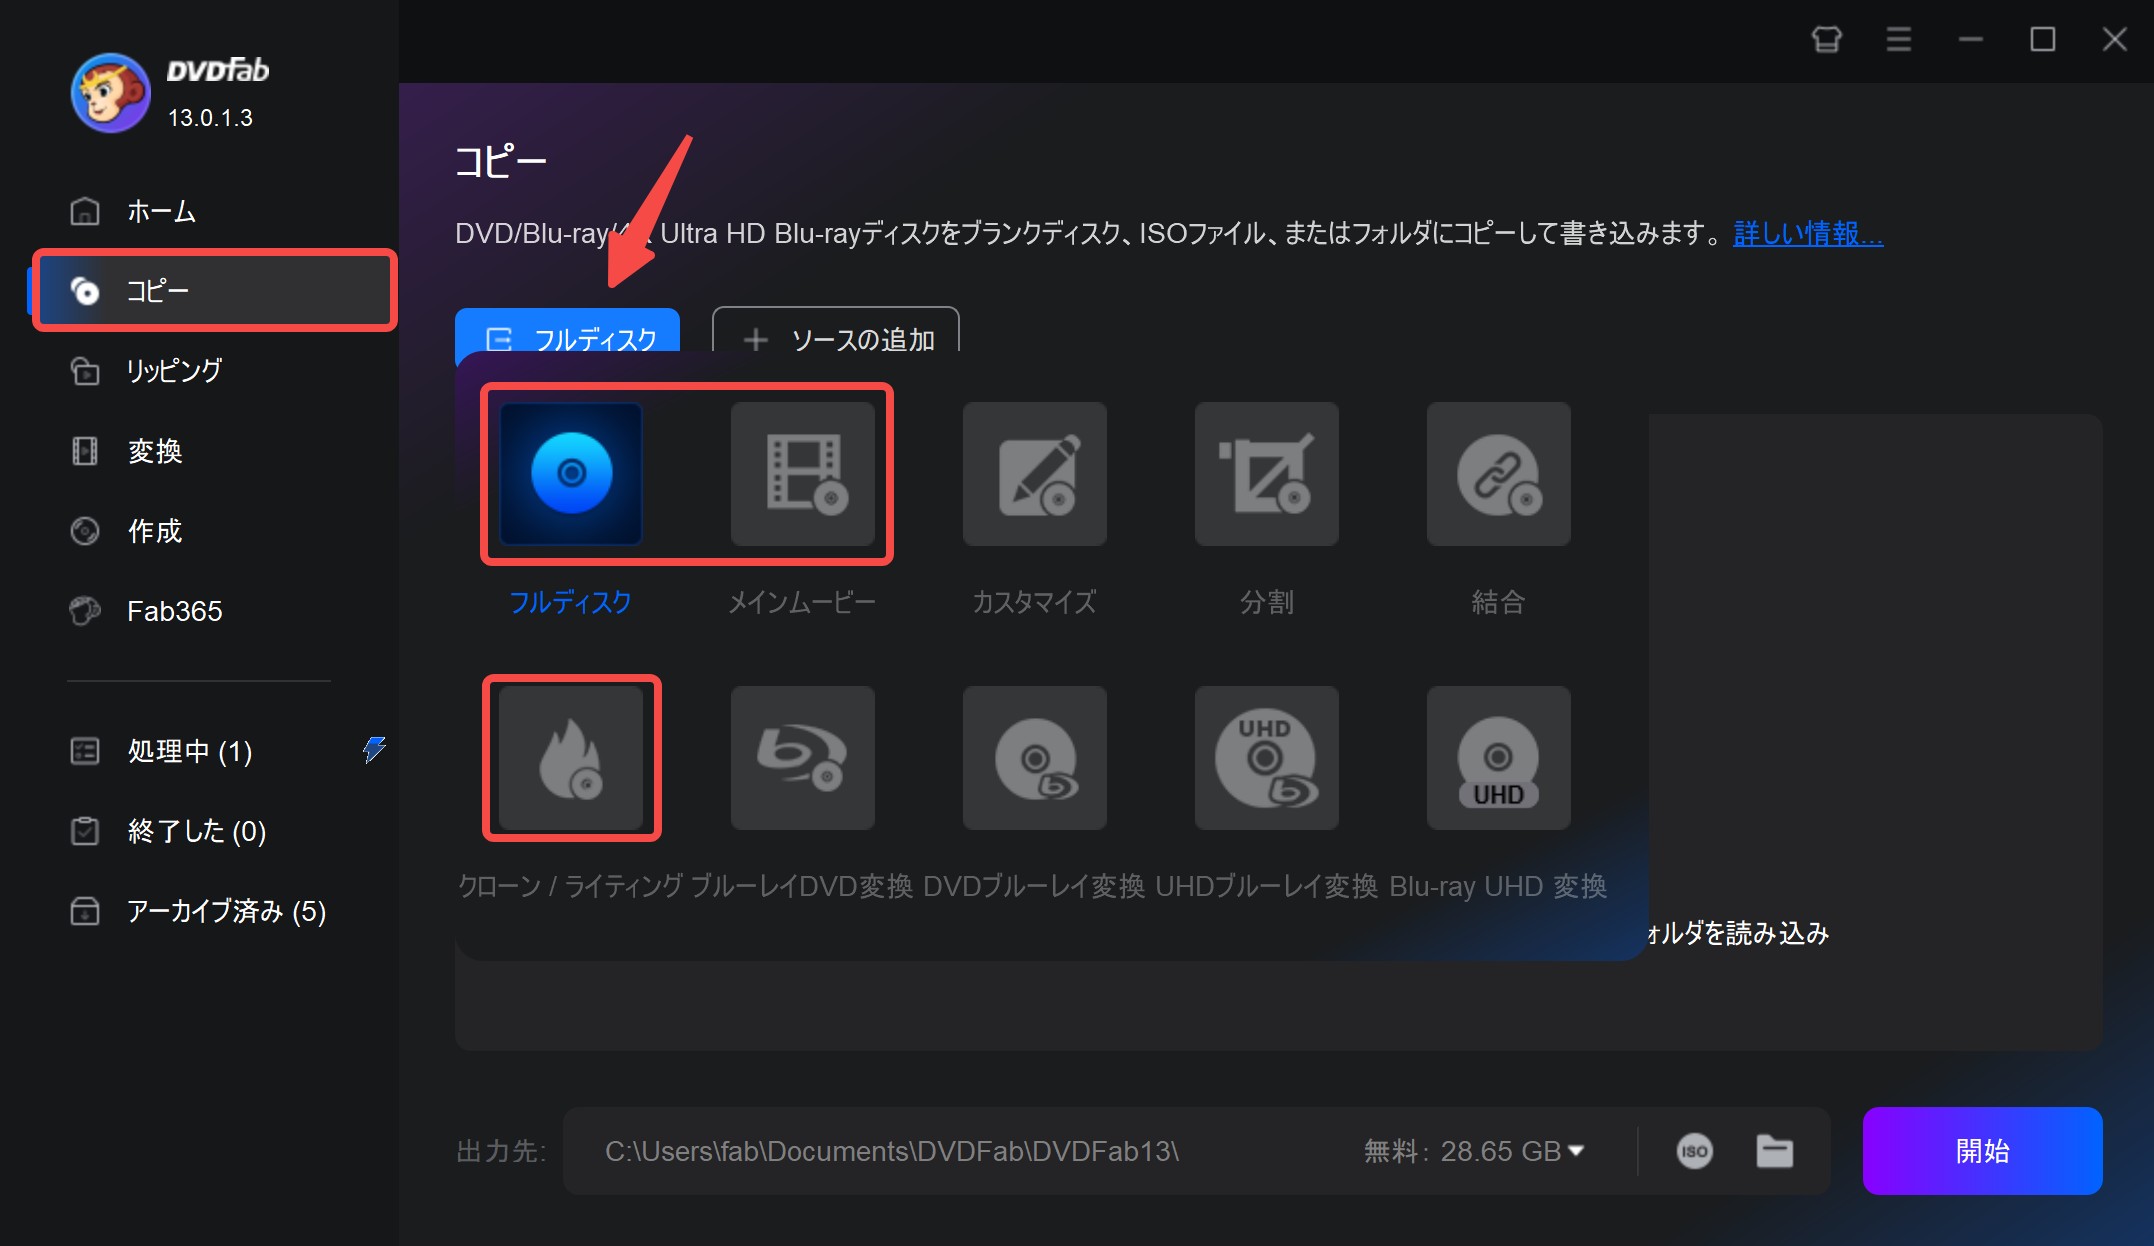Click the 分割 label

pos(1267,602)
